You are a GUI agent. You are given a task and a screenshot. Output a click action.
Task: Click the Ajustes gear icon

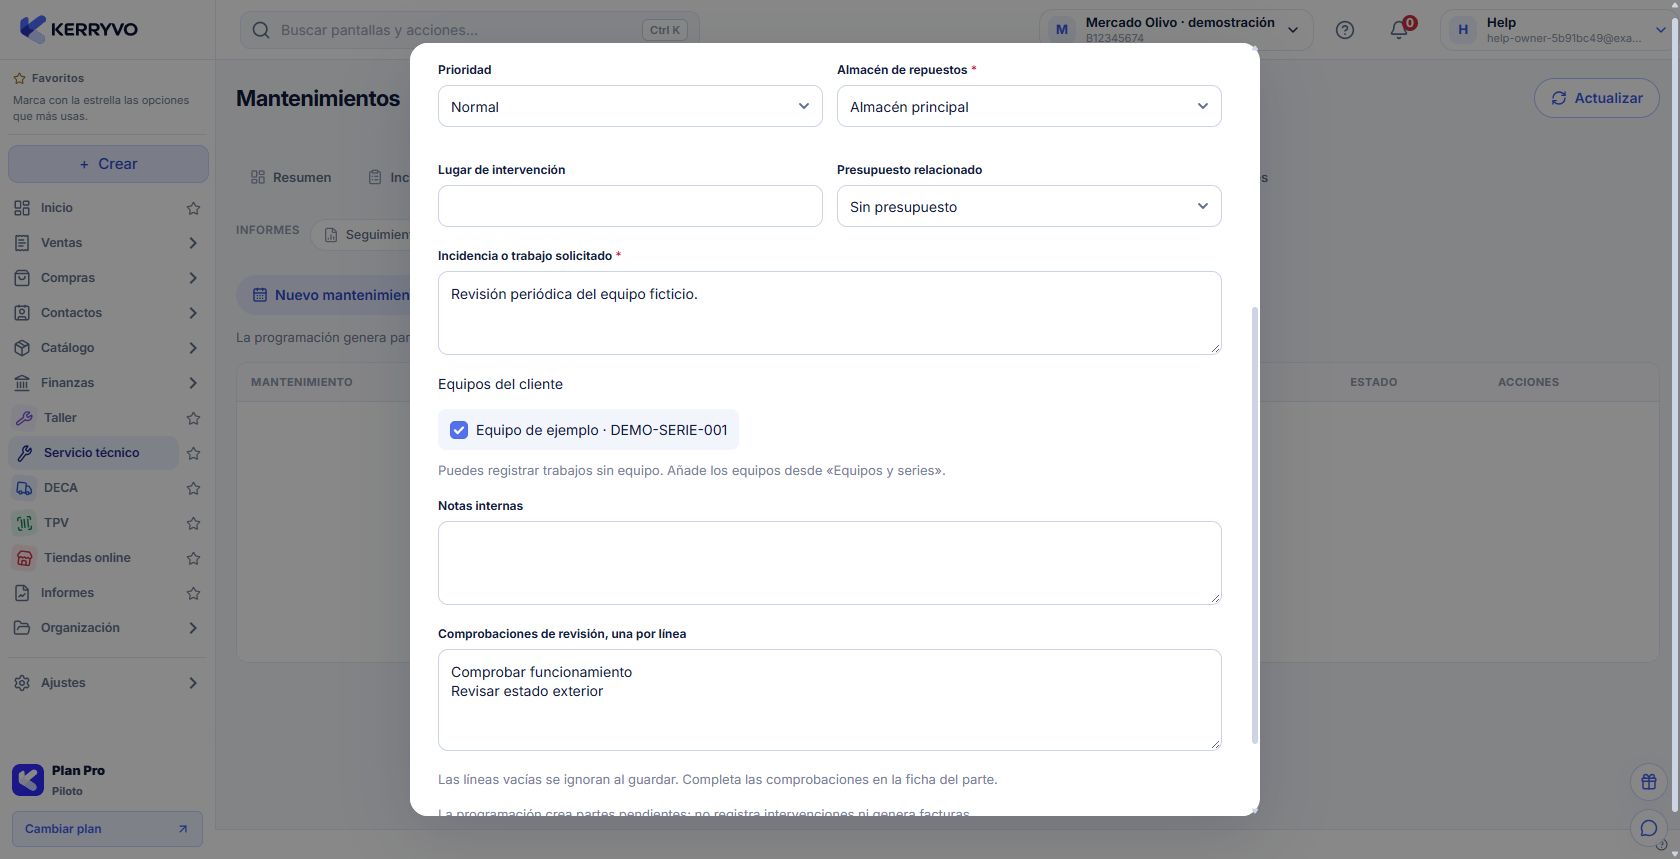22,683
